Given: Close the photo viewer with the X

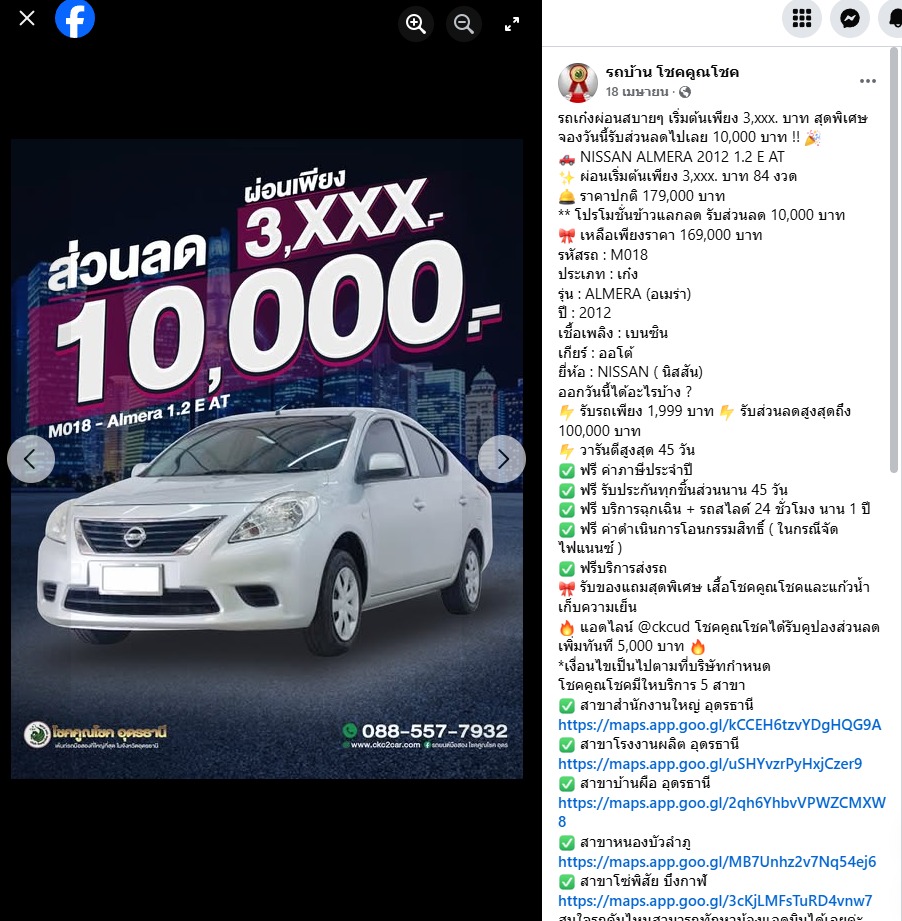Looking at the screenshot, I should (27, 19).
